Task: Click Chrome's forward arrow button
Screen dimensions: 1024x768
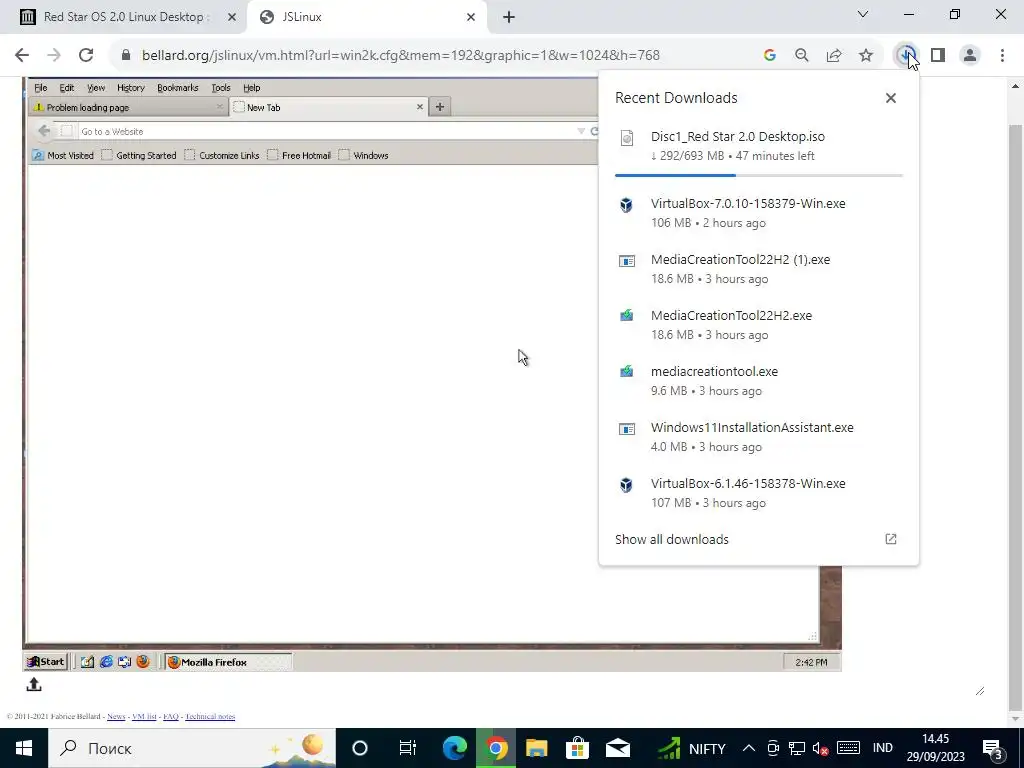Action: click(x=54, y=56)
